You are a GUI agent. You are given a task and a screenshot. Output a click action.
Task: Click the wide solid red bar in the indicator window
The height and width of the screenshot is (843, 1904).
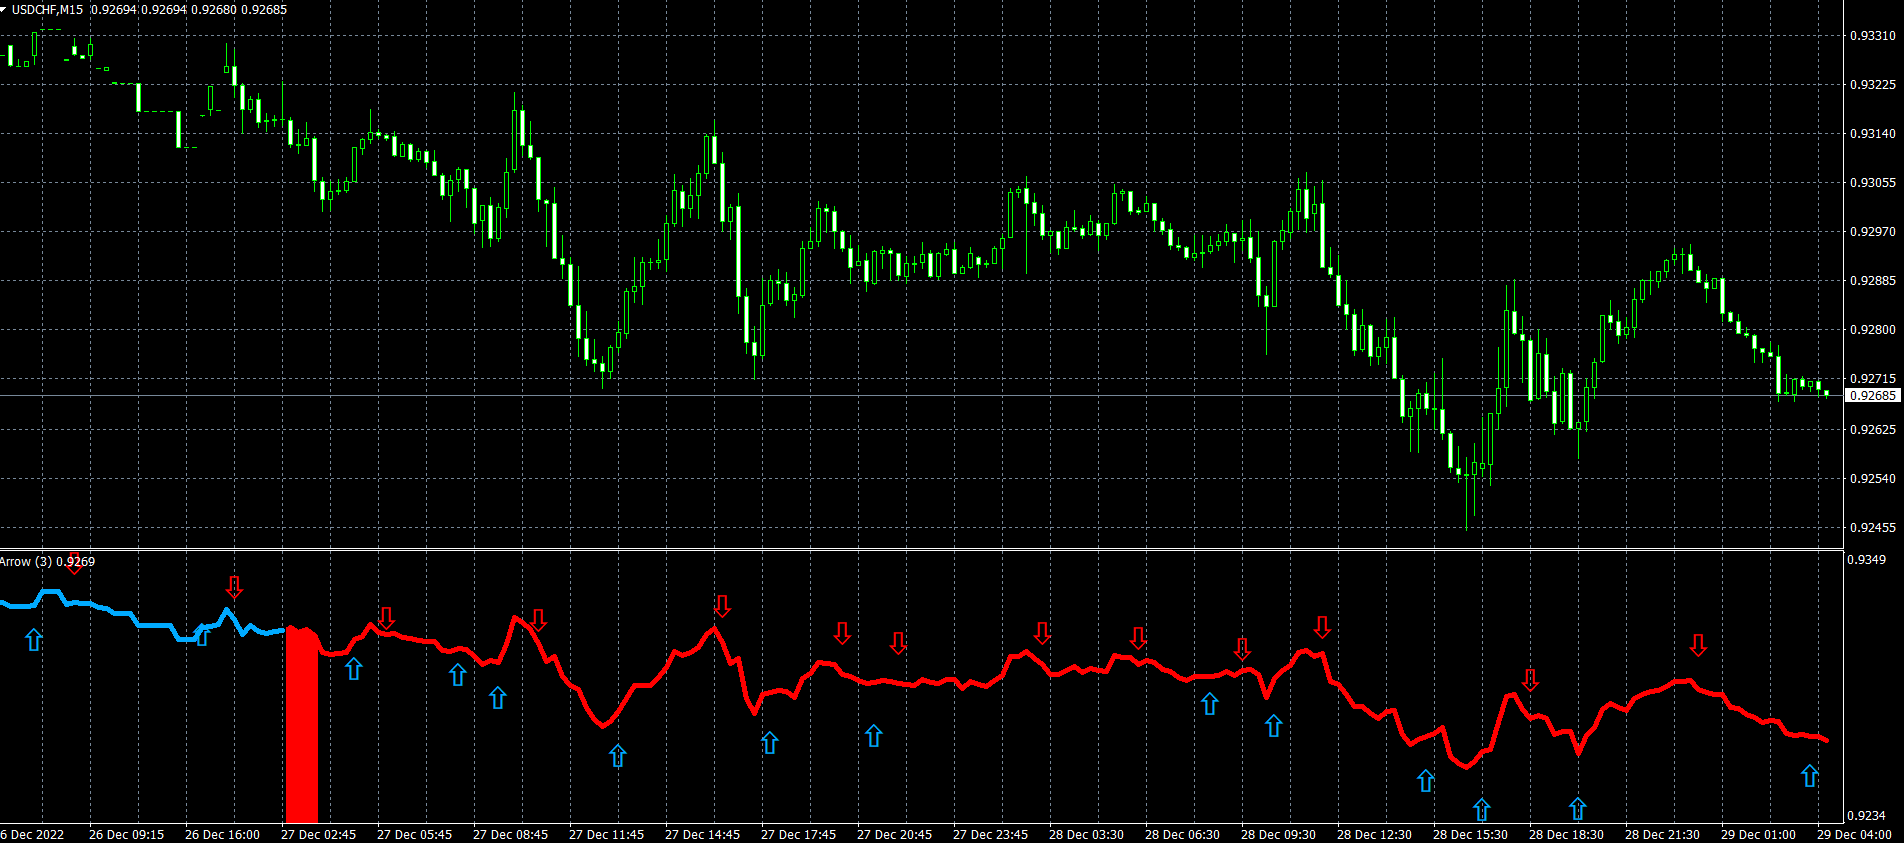(x=302, y=725)
